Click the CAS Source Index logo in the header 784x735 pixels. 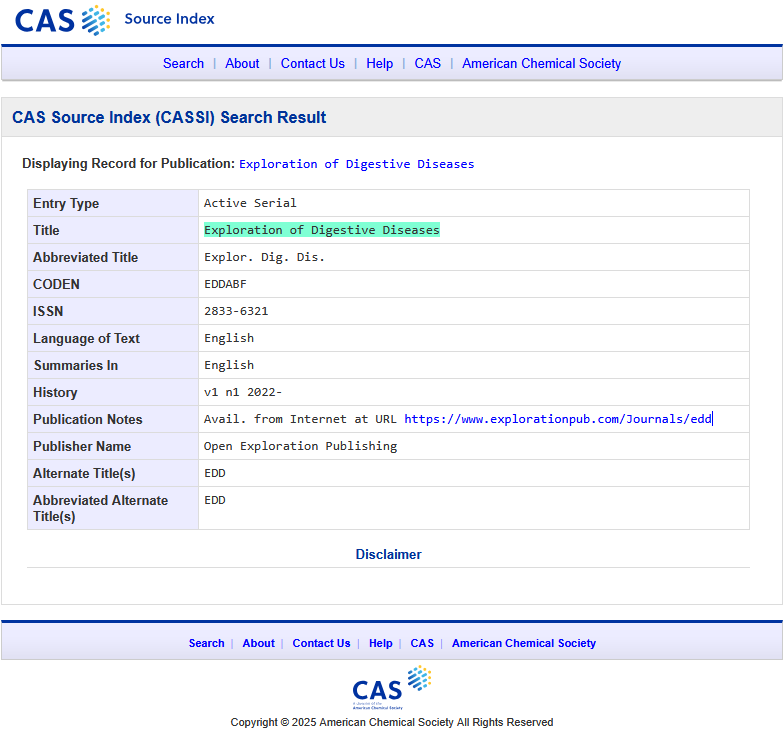114,20
